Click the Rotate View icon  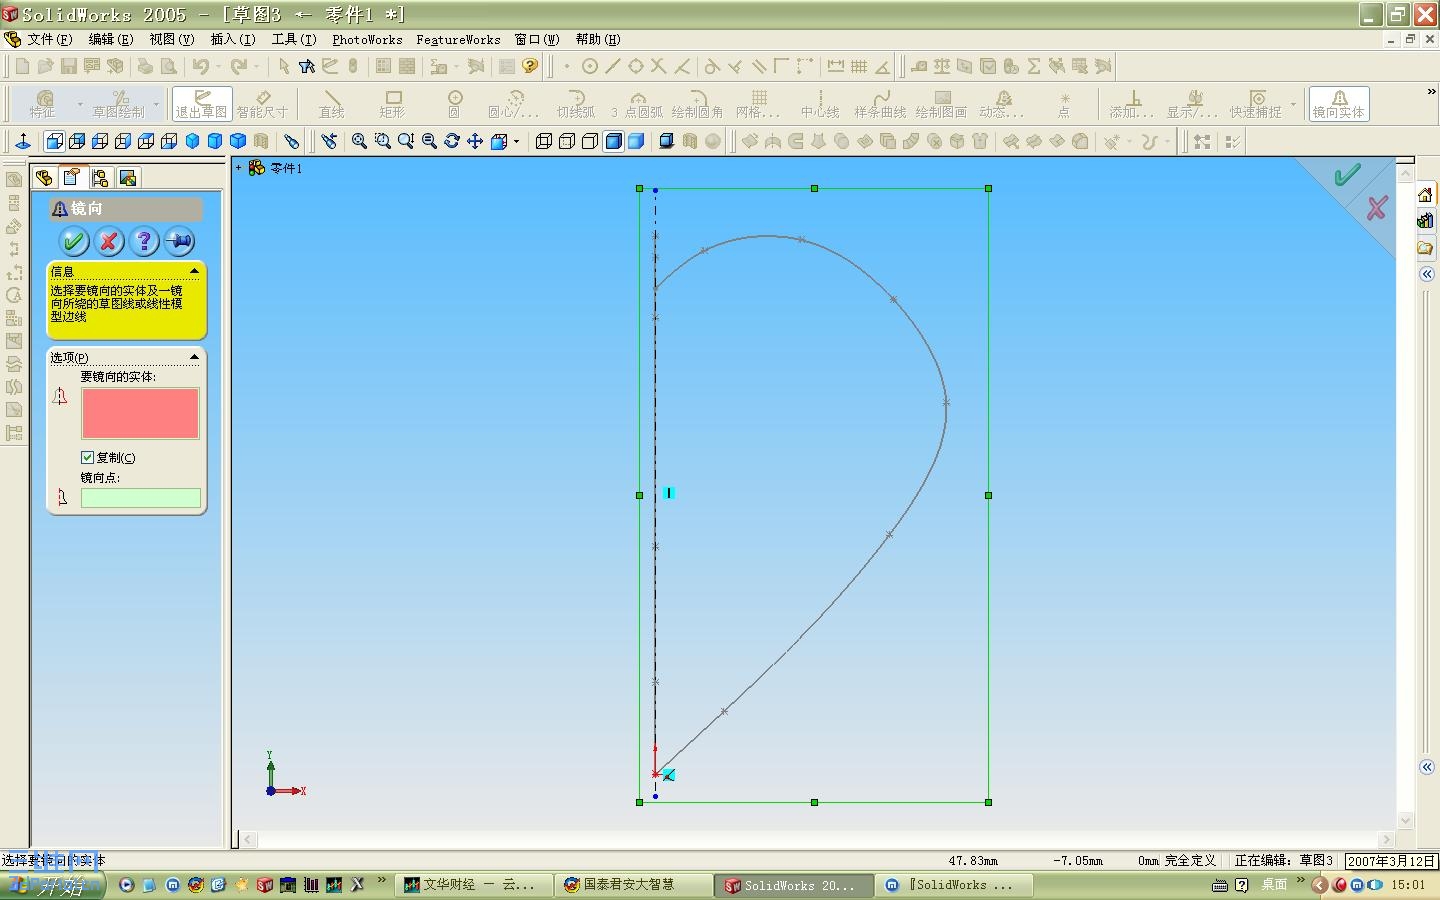click(x=452, y=141)
